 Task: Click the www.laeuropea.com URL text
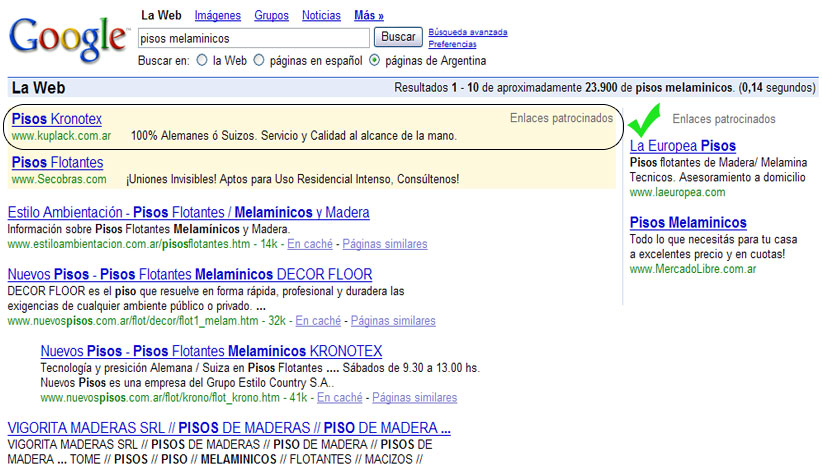677,192
